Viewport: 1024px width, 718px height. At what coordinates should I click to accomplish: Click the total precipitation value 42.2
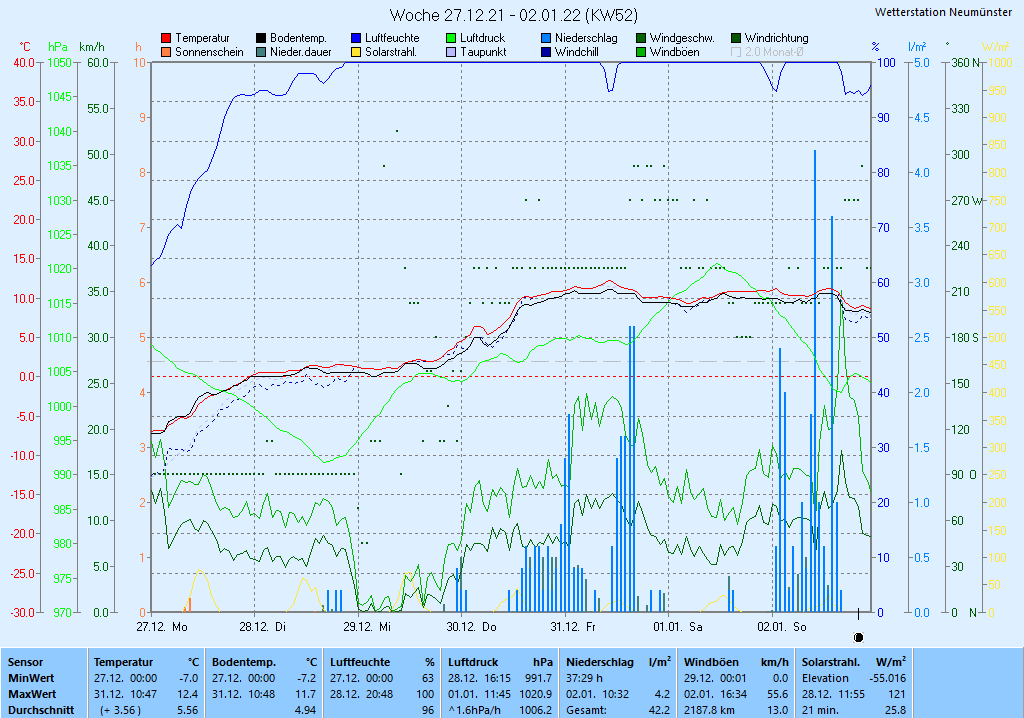point(659,710)
